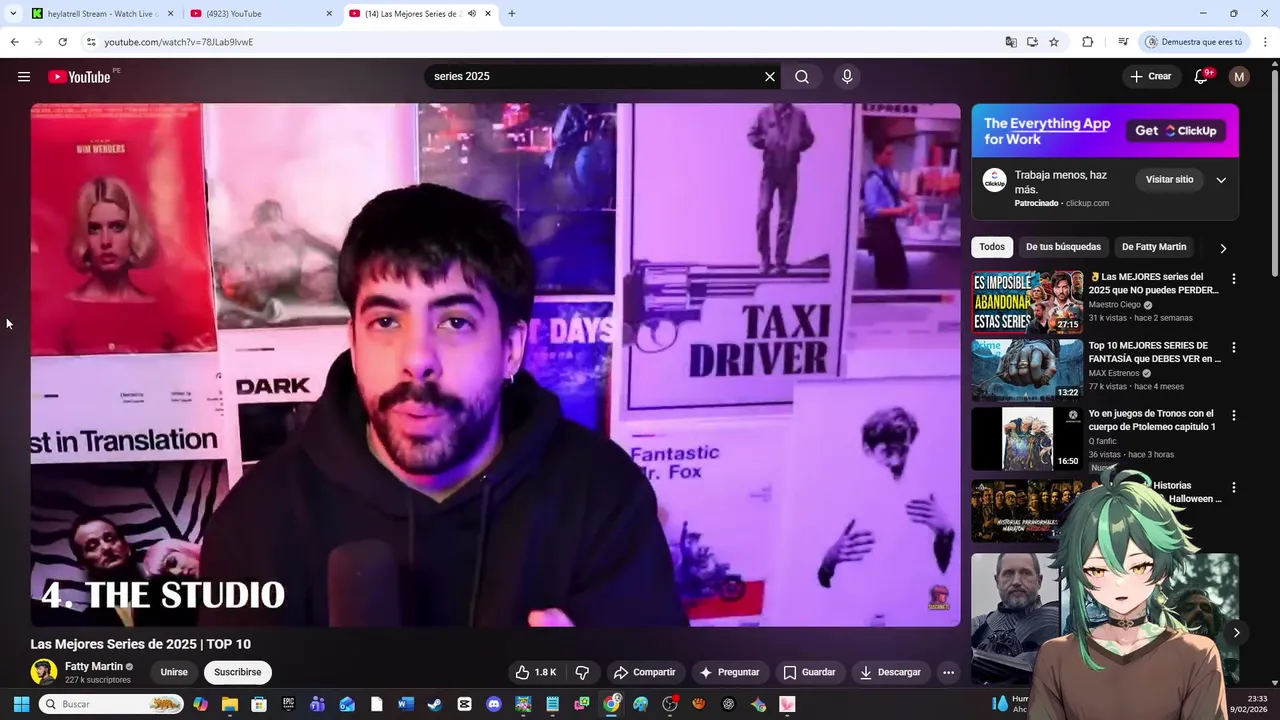Open the YouTube hamburger guide menu

coord(24,77)
